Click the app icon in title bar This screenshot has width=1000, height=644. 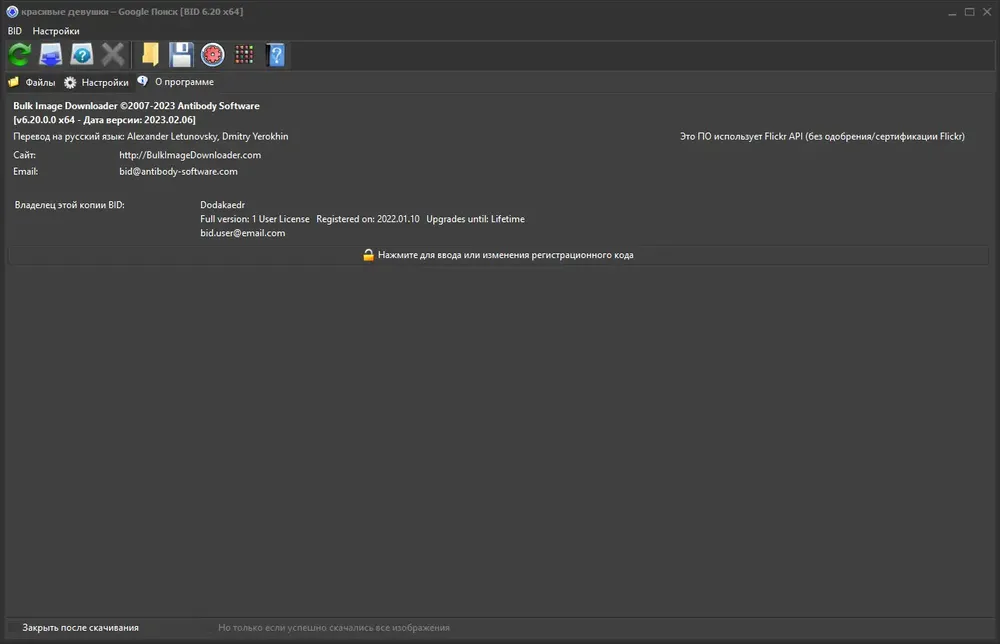[x=12, y=11]
